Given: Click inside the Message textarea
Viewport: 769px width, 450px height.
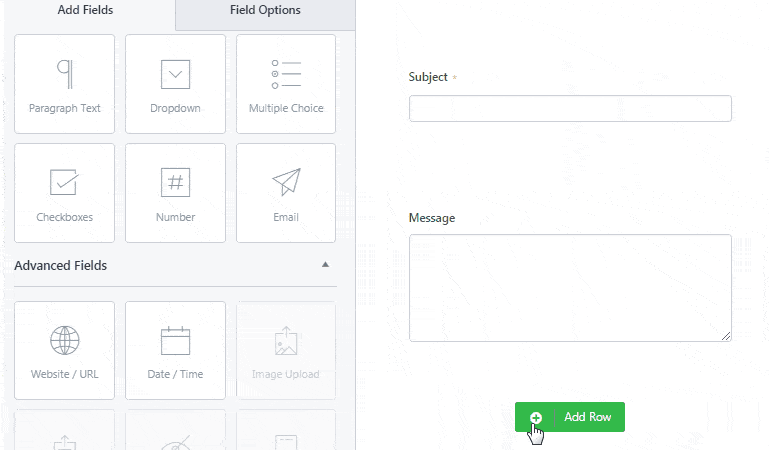Looking at the screenshot, I should pyautogui.click(x=570, y=288).
